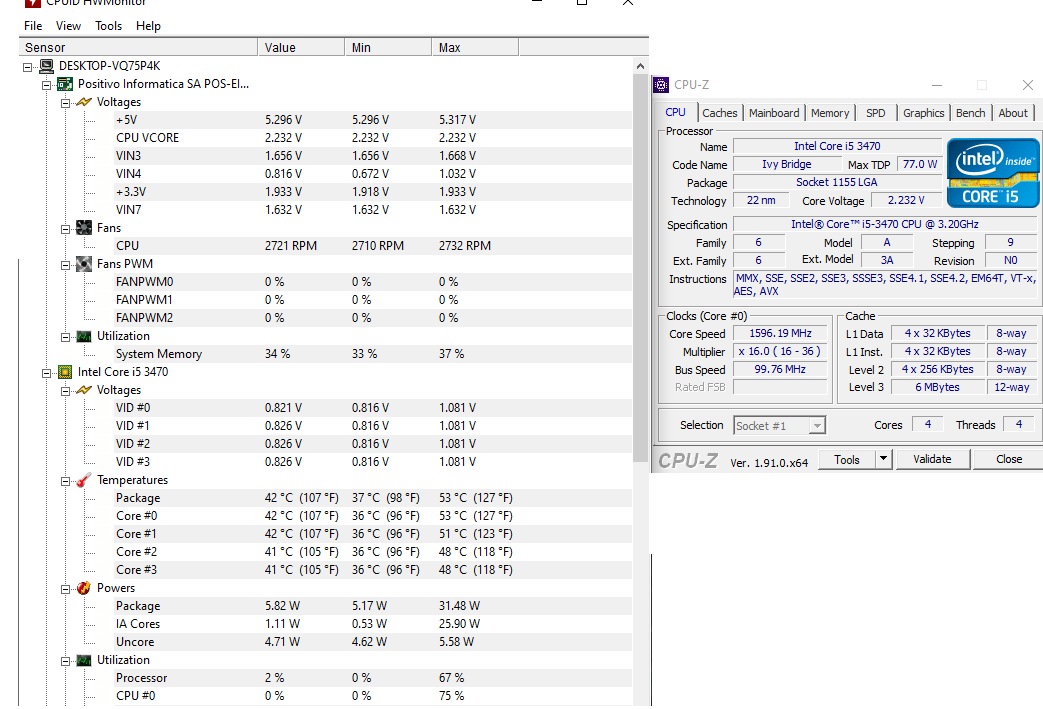Click the HWMonitor scrollbar up arrow
1043x709 pixels.
click(x=640, y=66)
